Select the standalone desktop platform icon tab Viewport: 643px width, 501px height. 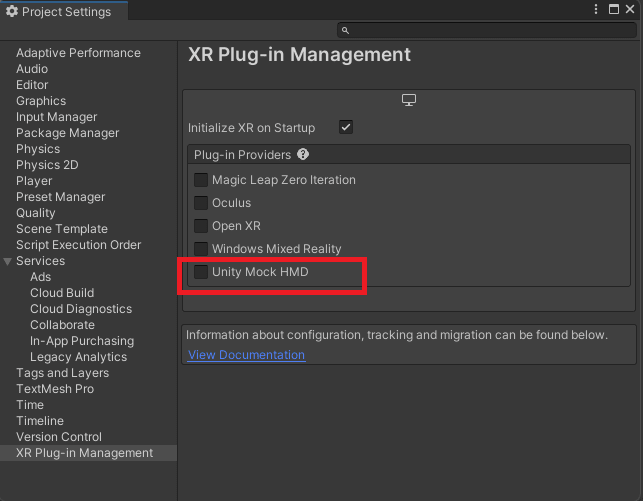(x=409, y=100)
